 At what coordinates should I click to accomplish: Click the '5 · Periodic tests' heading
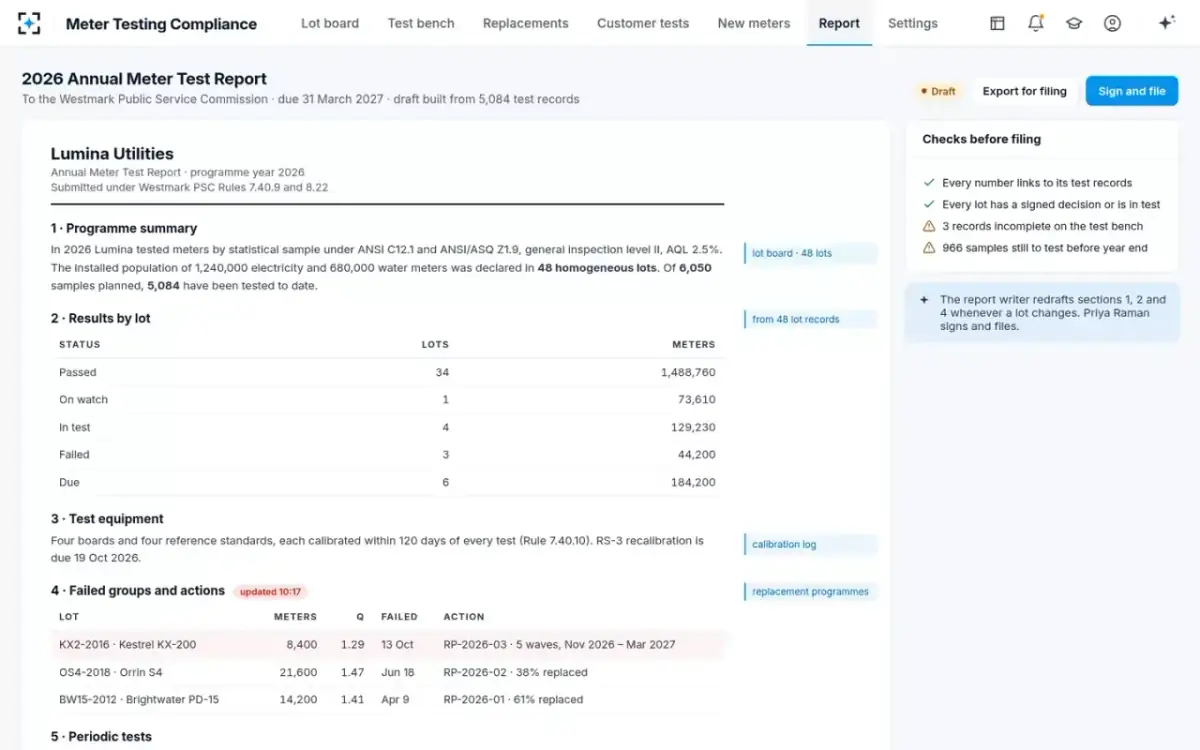click(101, 737)
